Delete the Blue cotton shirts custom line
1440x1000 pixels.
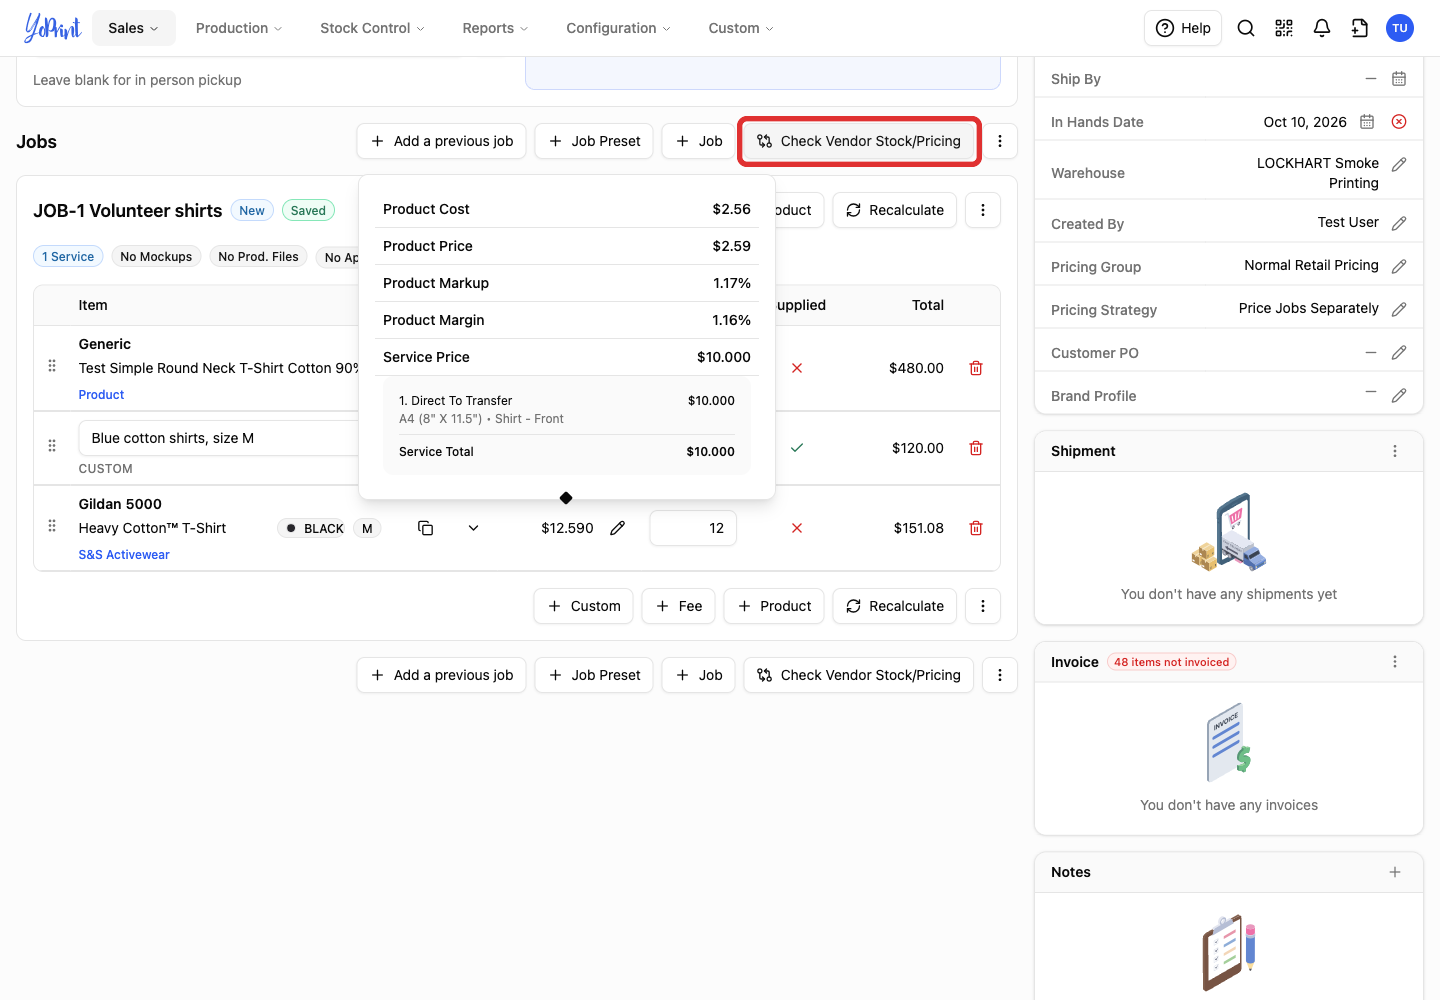[976, 448]
